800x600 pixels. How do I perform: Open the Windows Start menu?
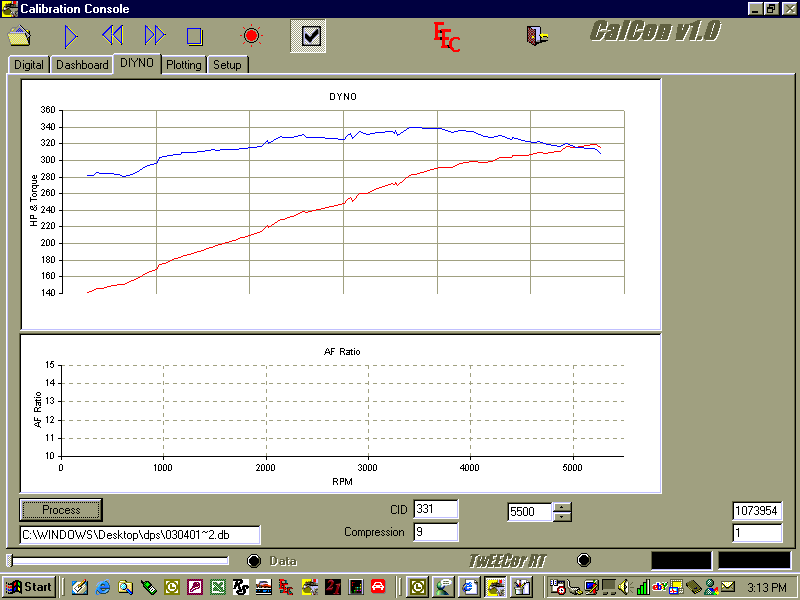29,587
